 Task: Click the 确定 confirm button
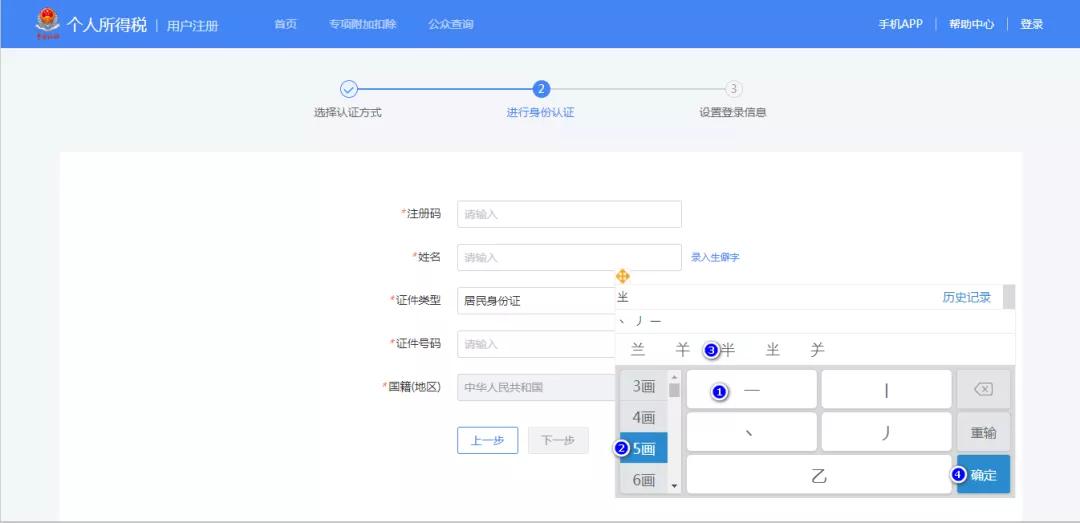[x=983, y=475]
